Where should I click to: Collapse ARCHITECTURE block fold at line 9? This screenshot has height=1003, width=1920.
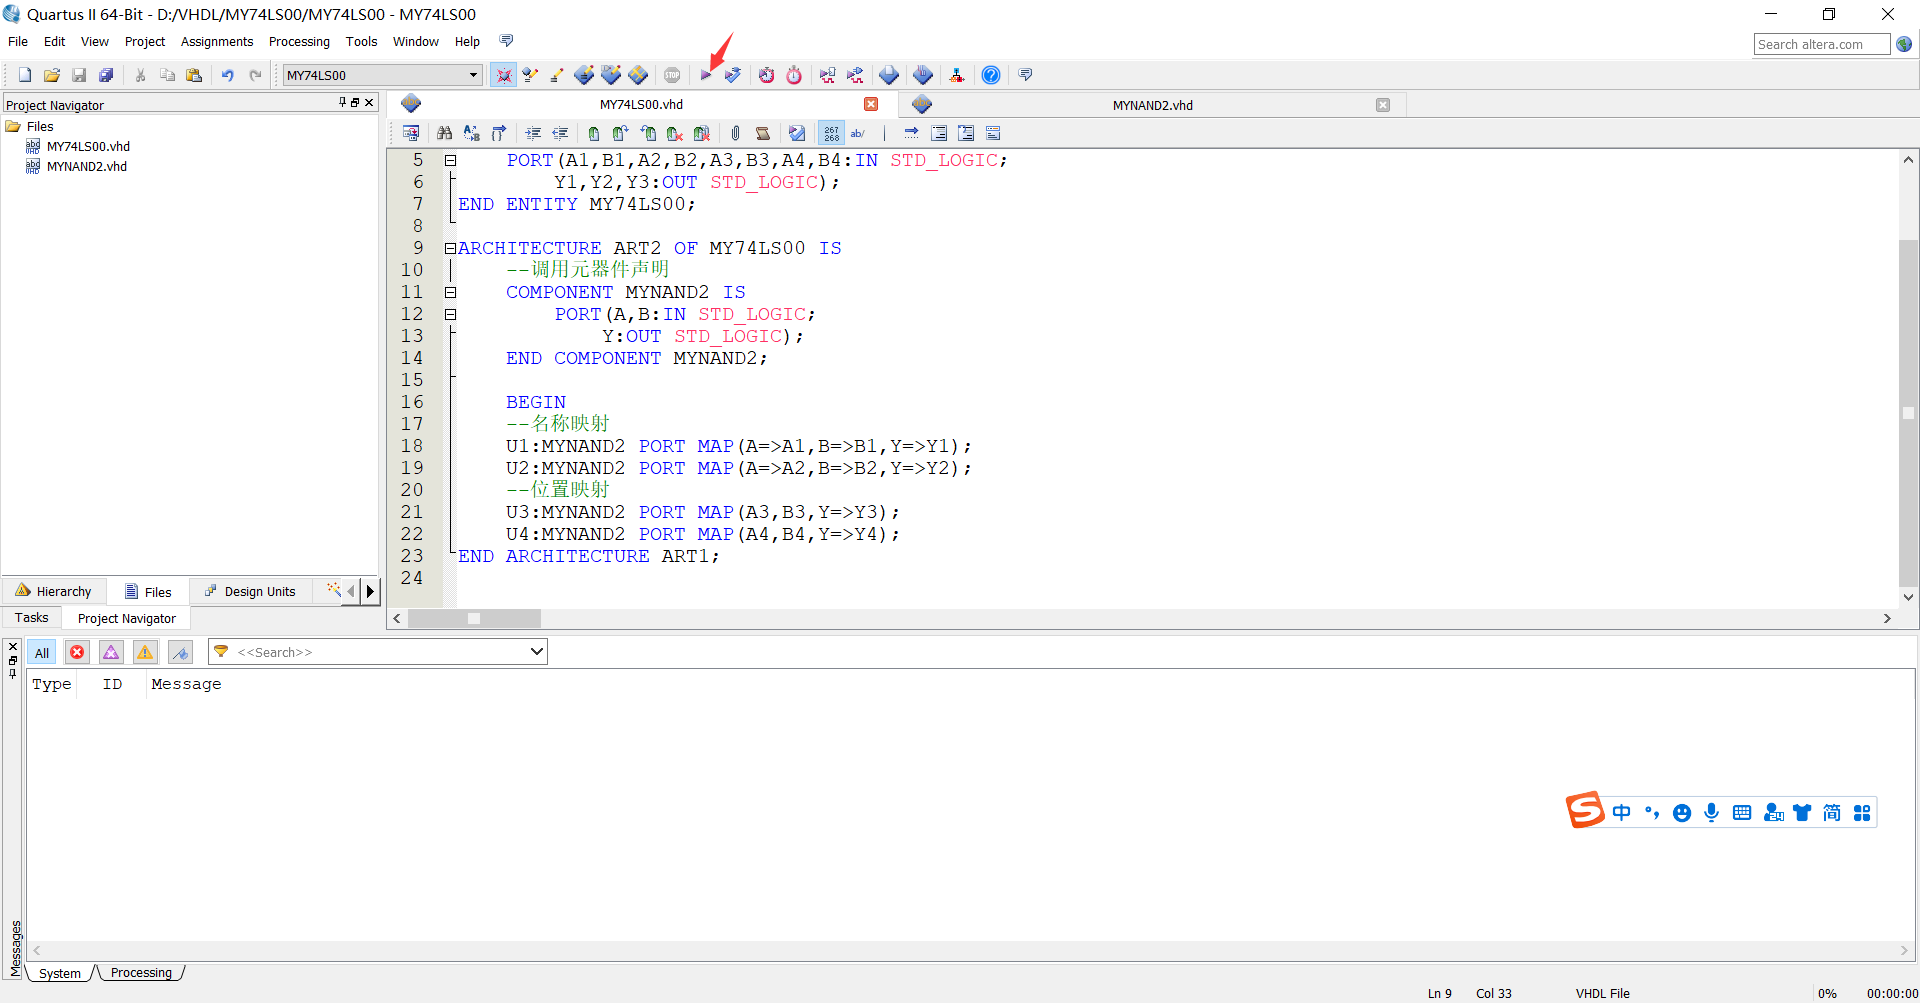[451, 248]
